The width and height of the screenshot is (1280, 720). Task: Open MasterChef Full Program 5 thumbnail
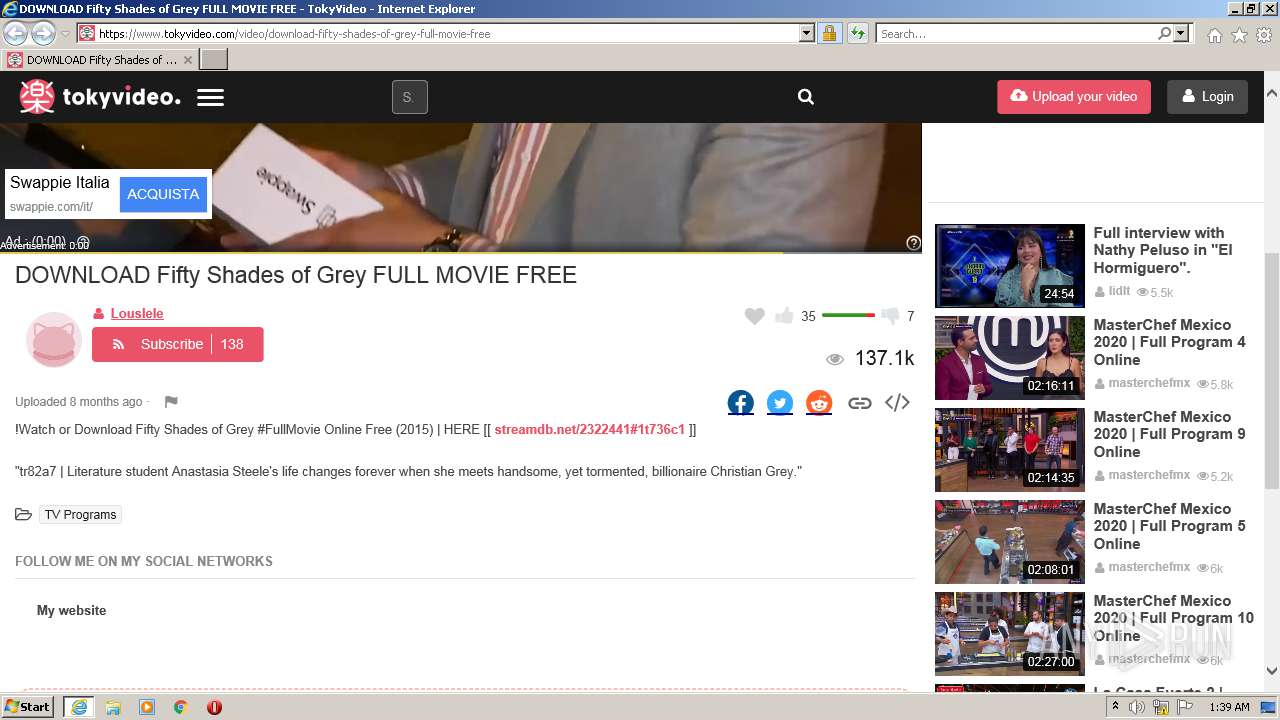click(1010, 542)
